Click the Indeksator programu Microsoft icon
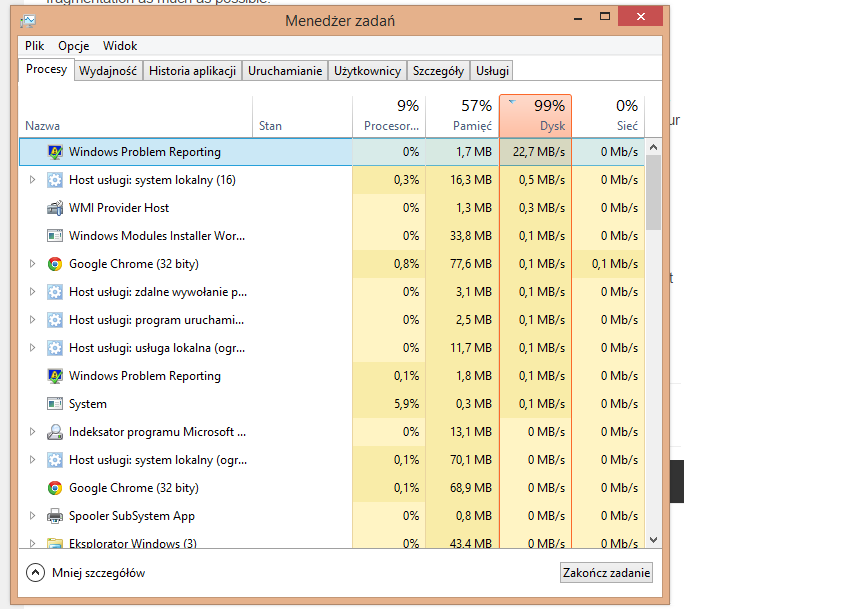Viewport: 864px width, 609px height. tap(55, 432)
